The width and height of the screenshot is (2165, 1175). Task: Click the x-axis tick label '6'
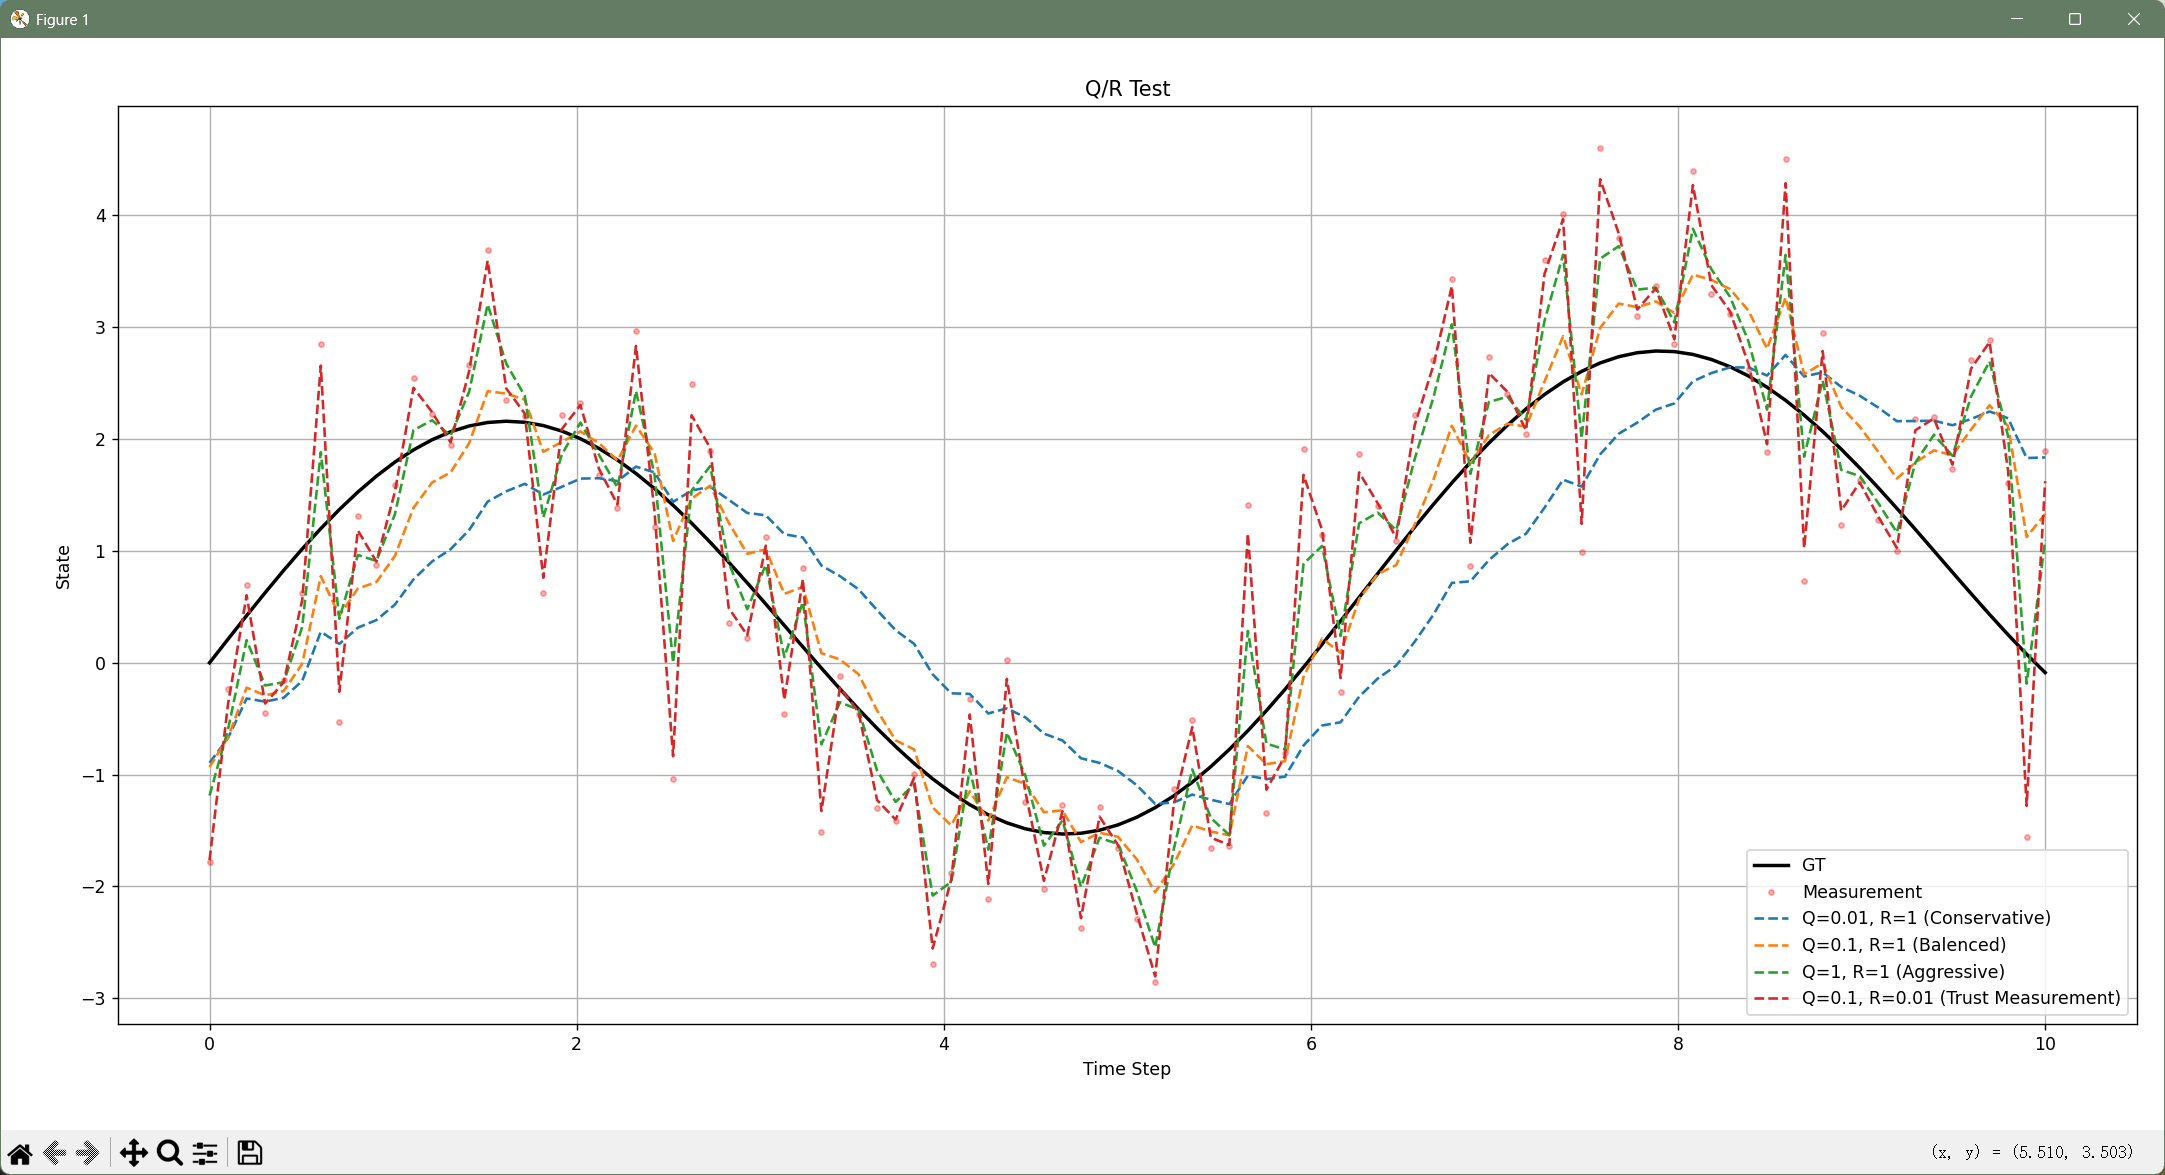1311,1044
